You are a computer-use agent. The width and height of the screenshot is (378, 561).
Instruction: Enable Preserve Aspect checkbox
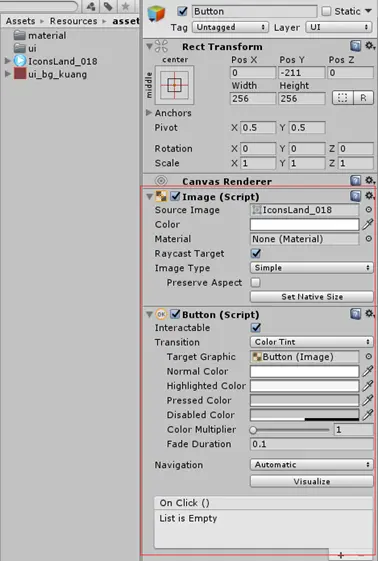pos(256,282)
